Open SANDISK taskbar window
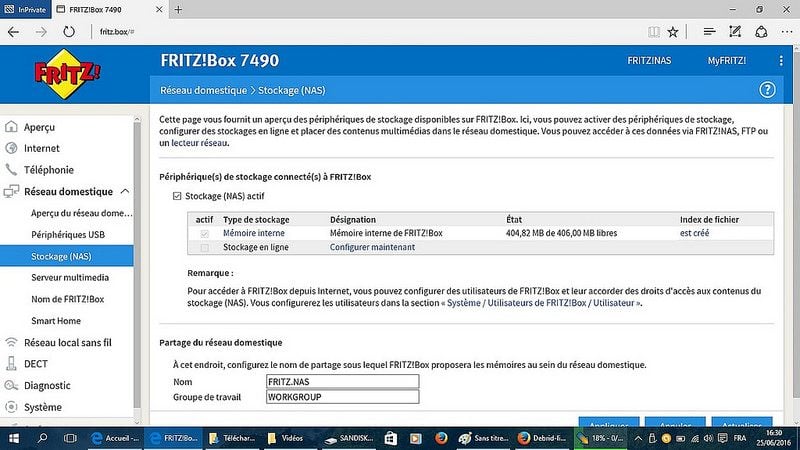Screen dimensions: 800x450 tap(349, 438)
